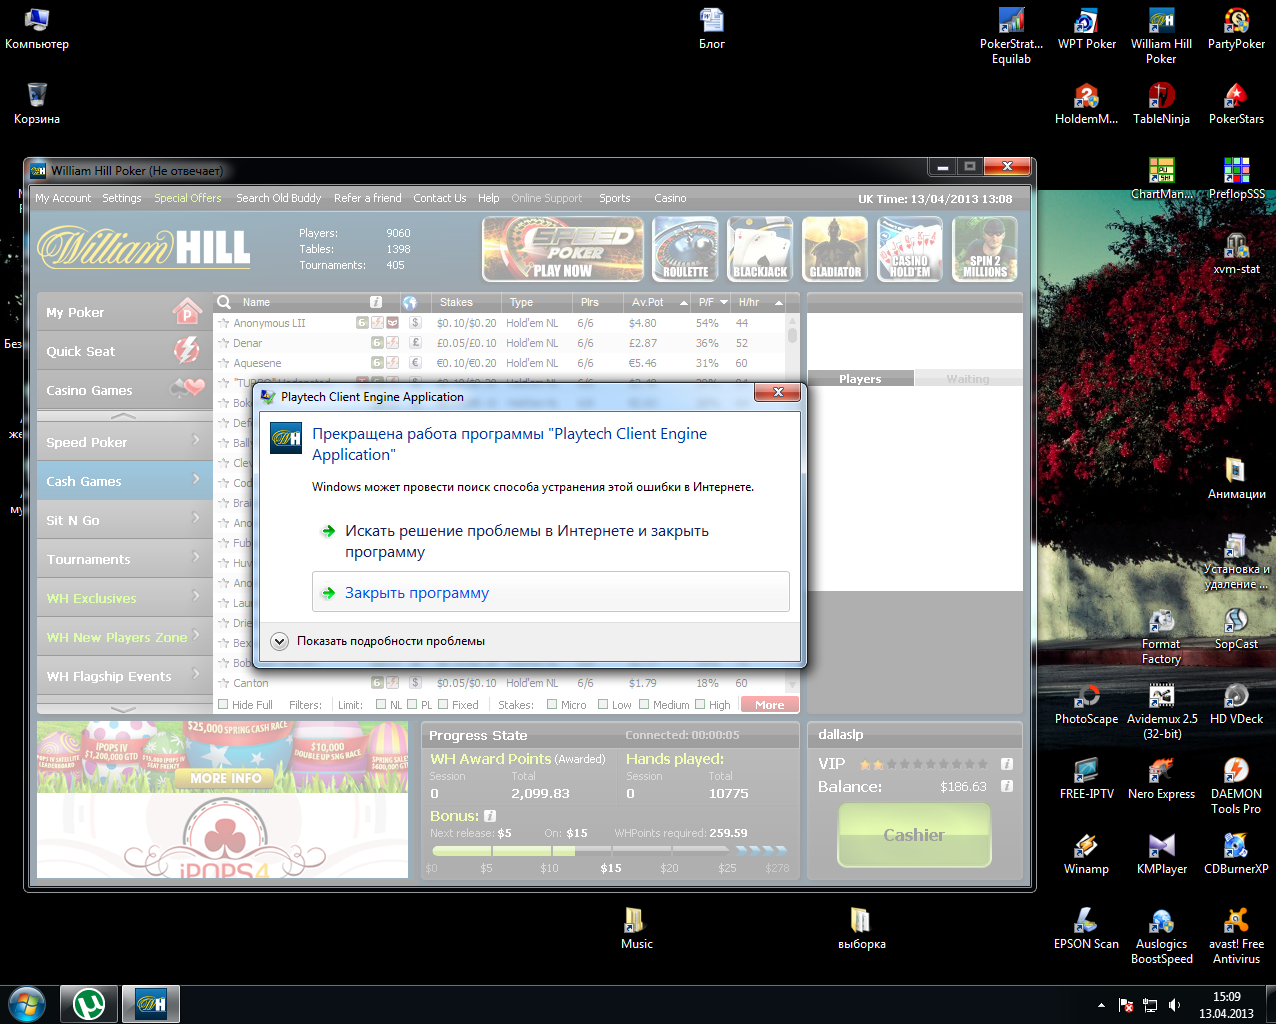
Task: Enable the NL limit filter checkbox
Action: [380, 705]
